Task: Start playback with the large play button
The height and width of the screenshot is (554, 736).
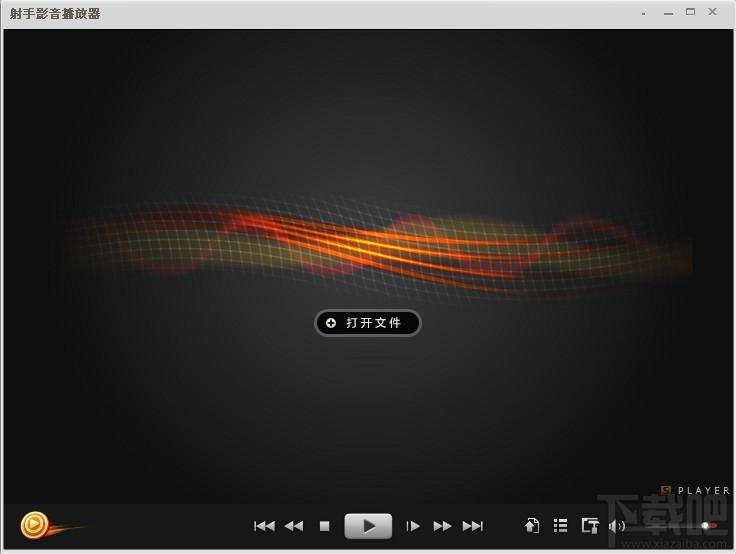Action: (368, 526)
